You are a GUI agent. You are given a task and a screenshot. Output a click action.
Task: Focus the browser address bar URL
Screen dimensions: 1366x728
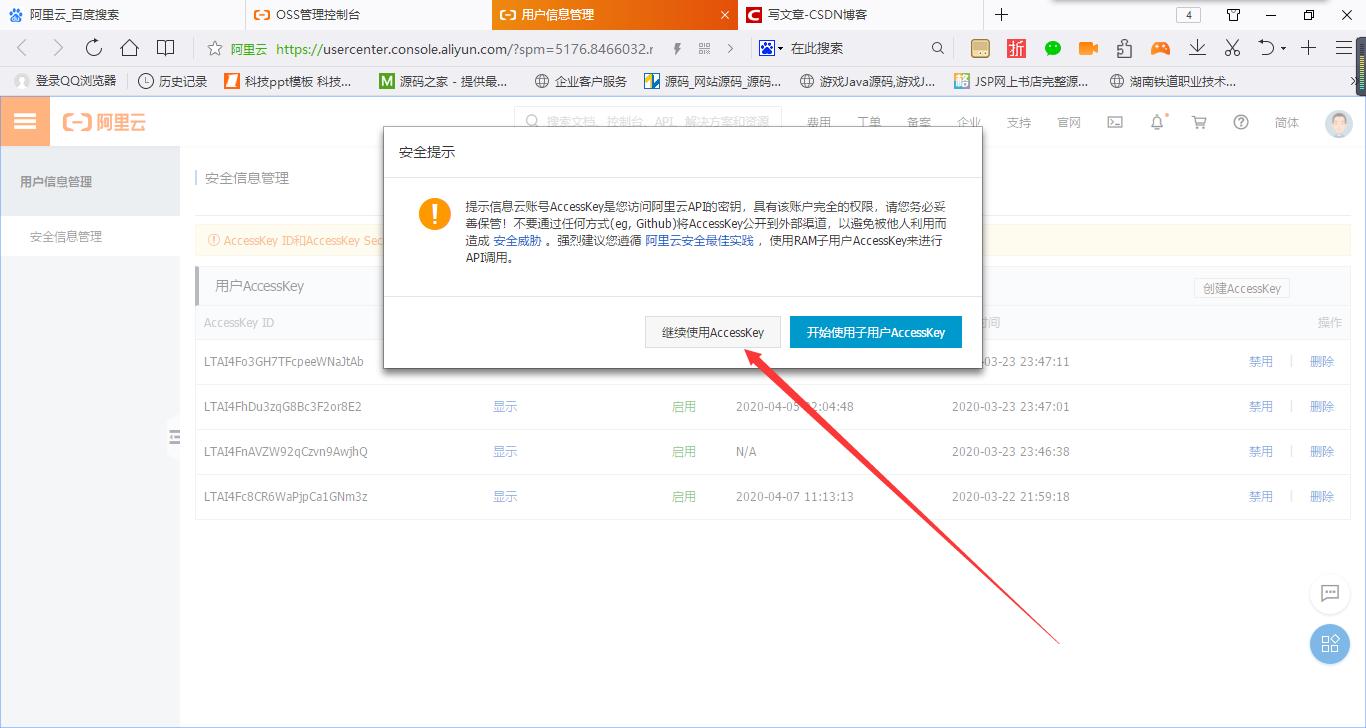coord(464,48)
